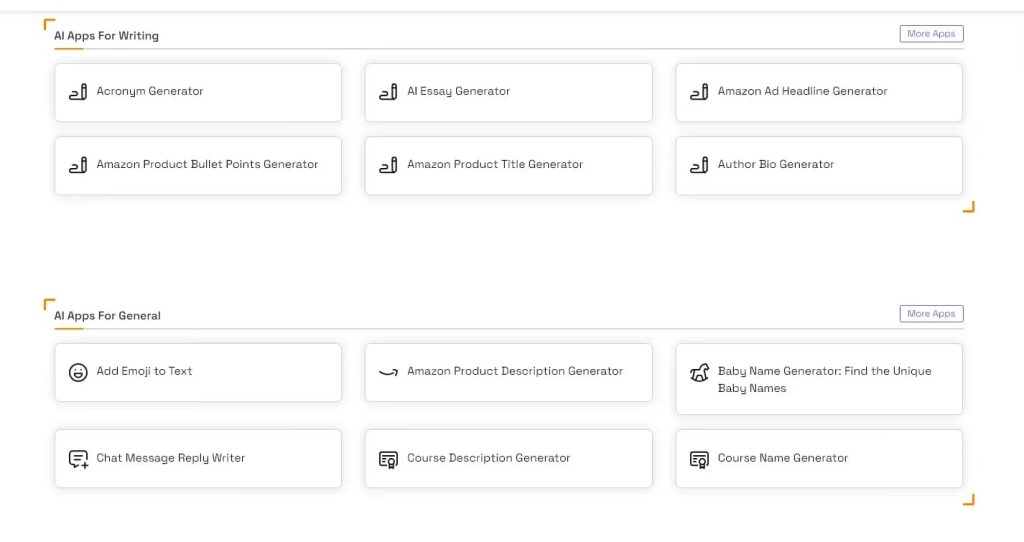Open the Chat Message Reply Writer app

(x=171, y=459)
